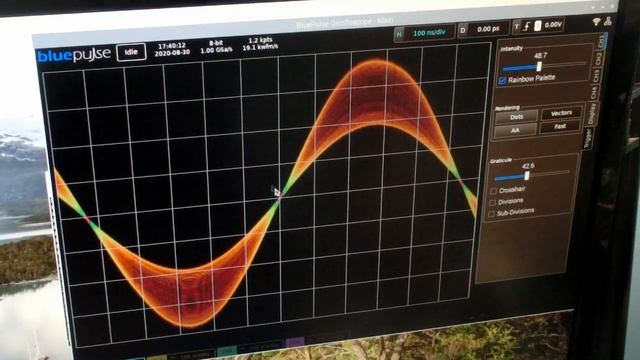Click the 17:40:12 timestamp readout
Screen dimensions: 640x360
pos(172,46)
